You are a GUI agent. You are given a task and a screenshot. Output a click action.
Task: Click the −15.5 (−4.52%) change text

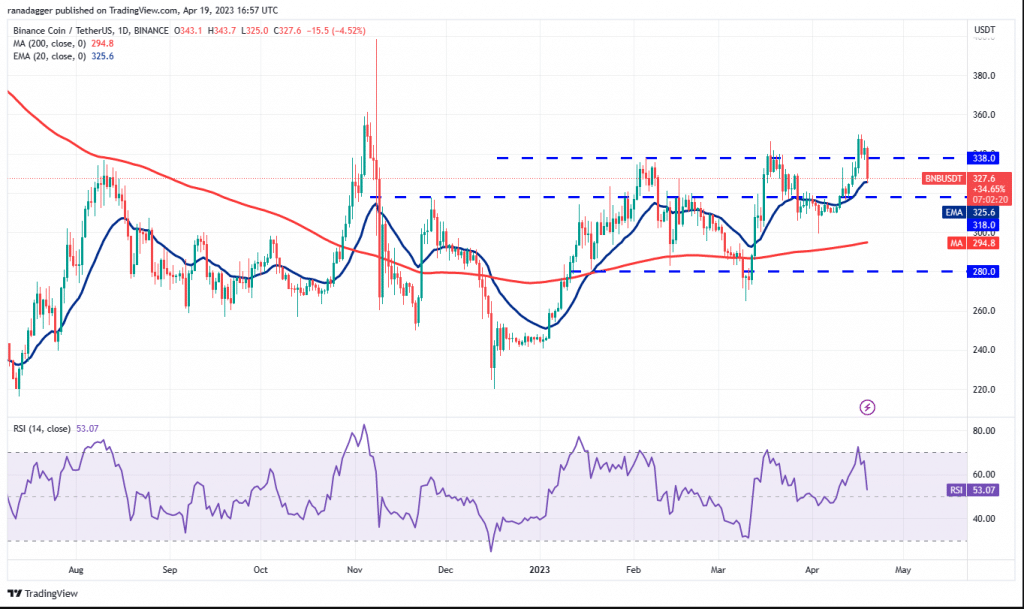(336, 31)
